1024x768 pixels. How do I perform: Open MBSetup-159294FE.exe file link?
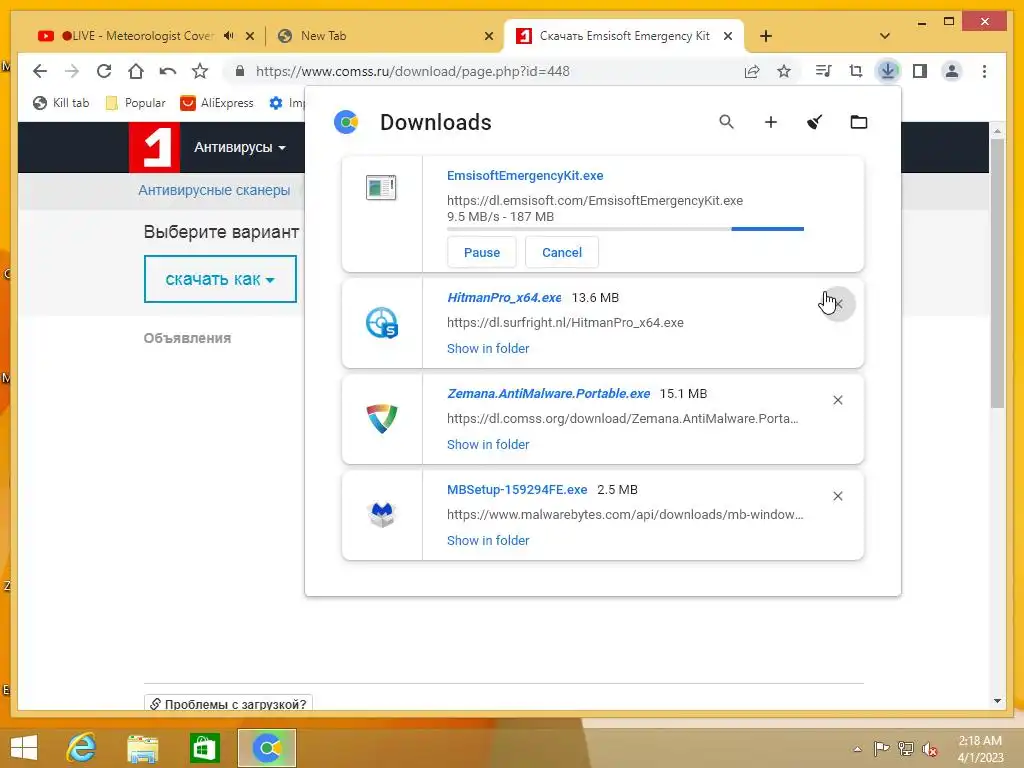[517, 490]
